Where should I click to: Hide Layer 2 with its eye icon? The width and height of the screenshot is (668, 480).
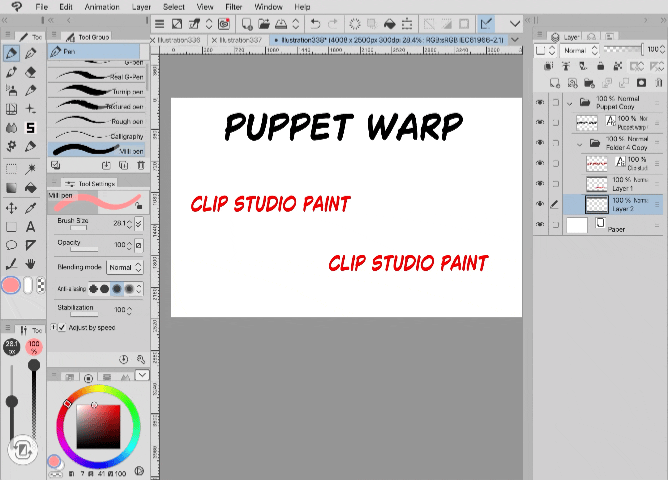coord(540,204)
